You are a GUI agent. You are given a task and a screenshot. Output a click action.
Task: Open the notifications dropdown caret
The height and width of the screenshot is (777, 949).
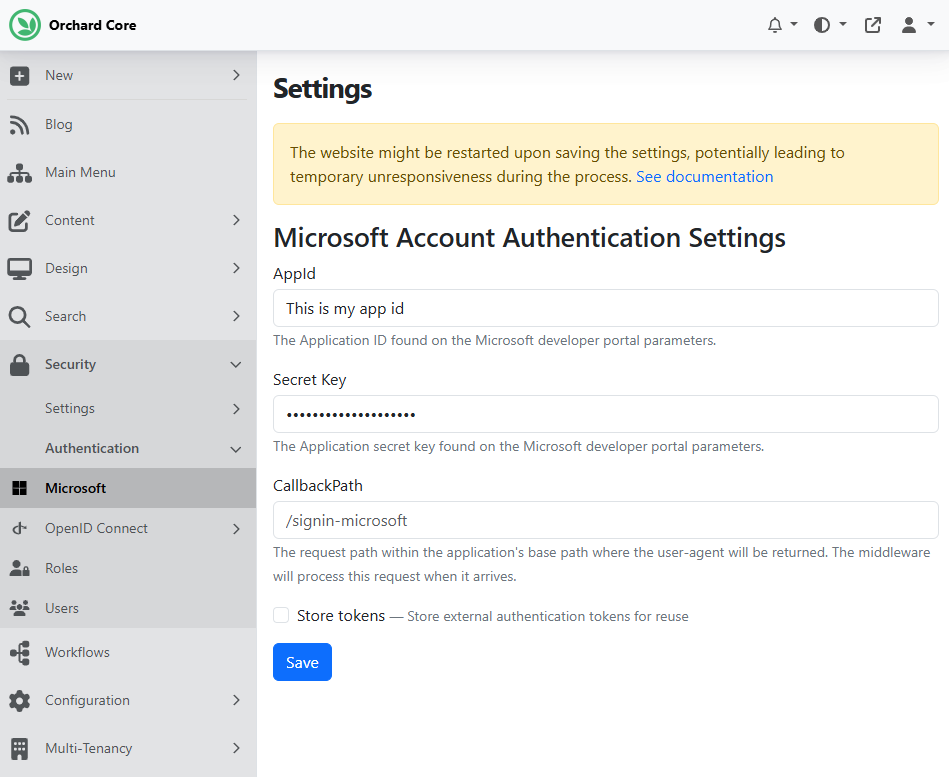point(794,24)
